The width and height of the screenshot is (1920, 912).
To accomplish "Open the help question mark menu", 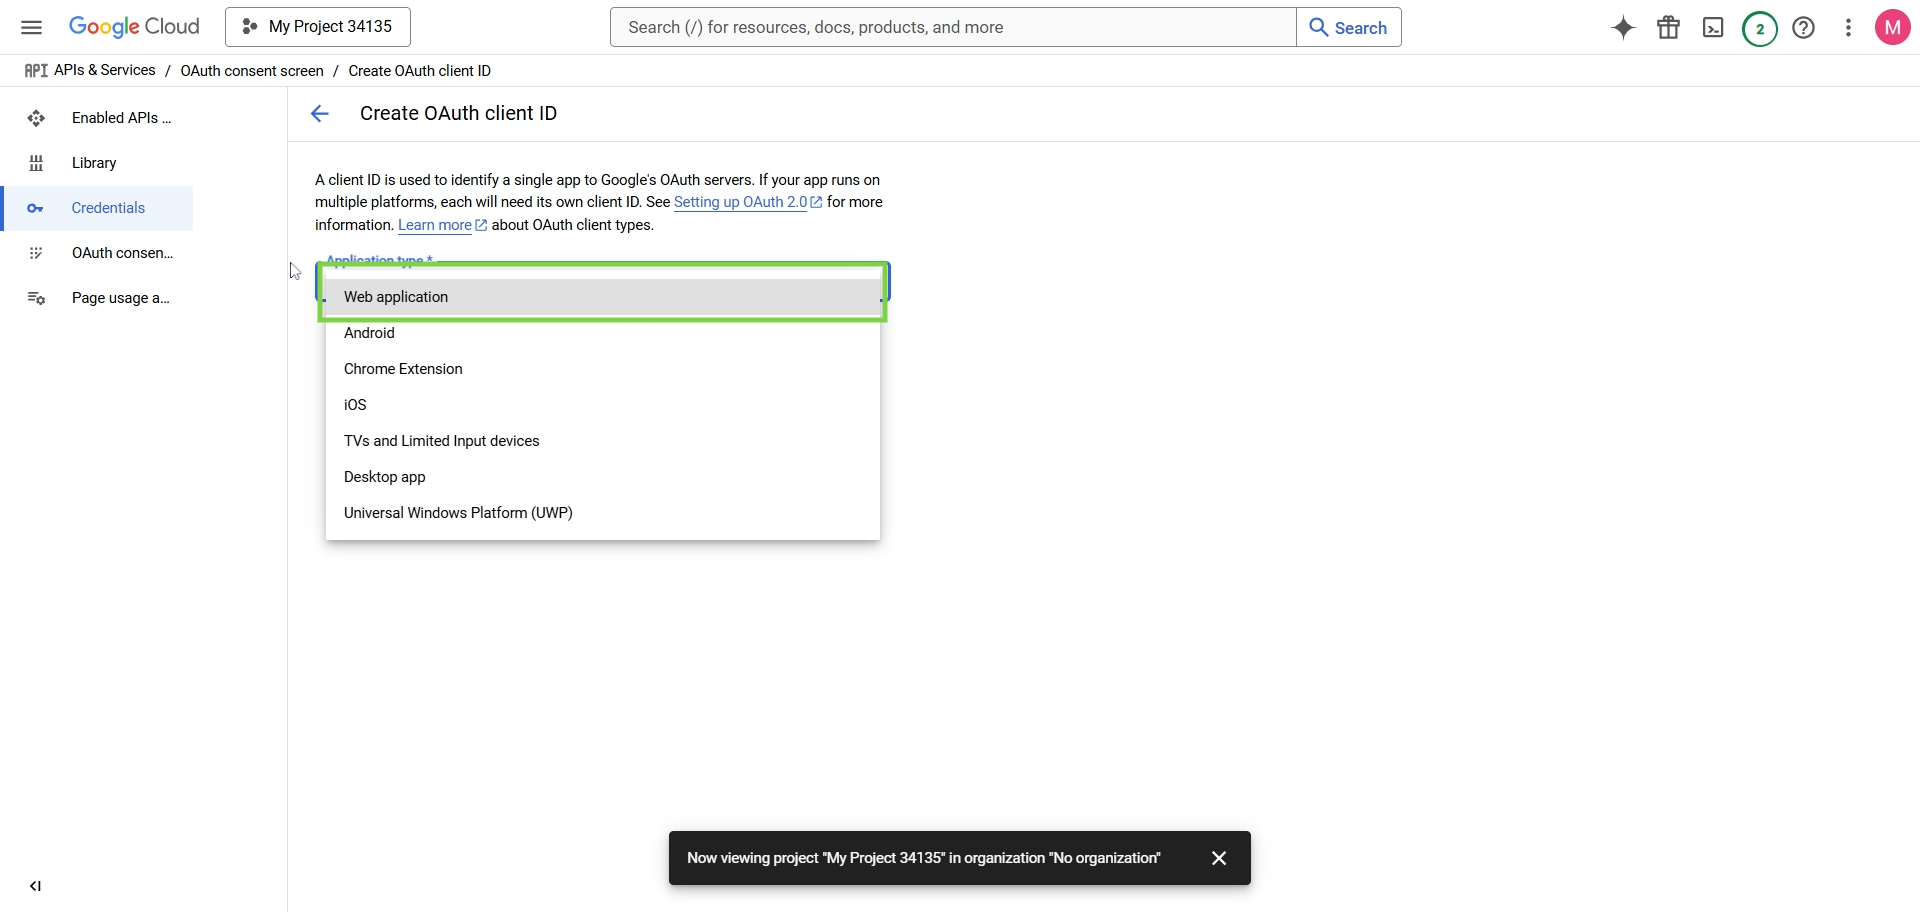I will [1804, 27].
